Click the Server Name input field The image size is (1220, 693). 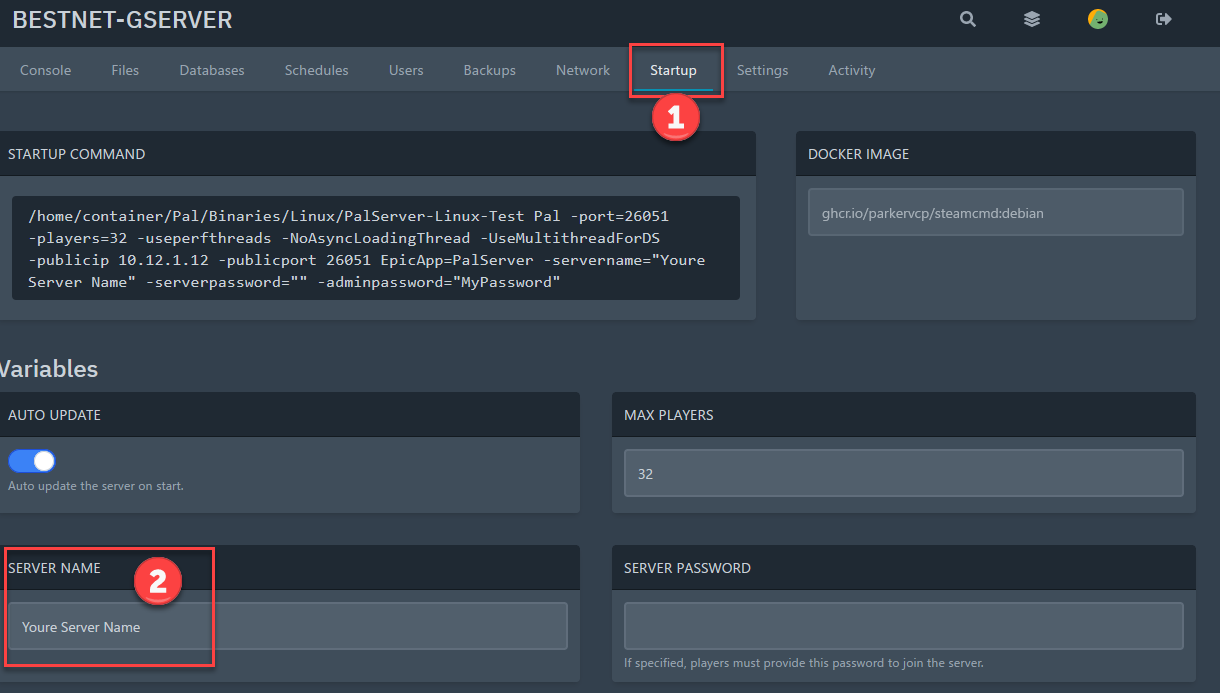click(288, 627)
